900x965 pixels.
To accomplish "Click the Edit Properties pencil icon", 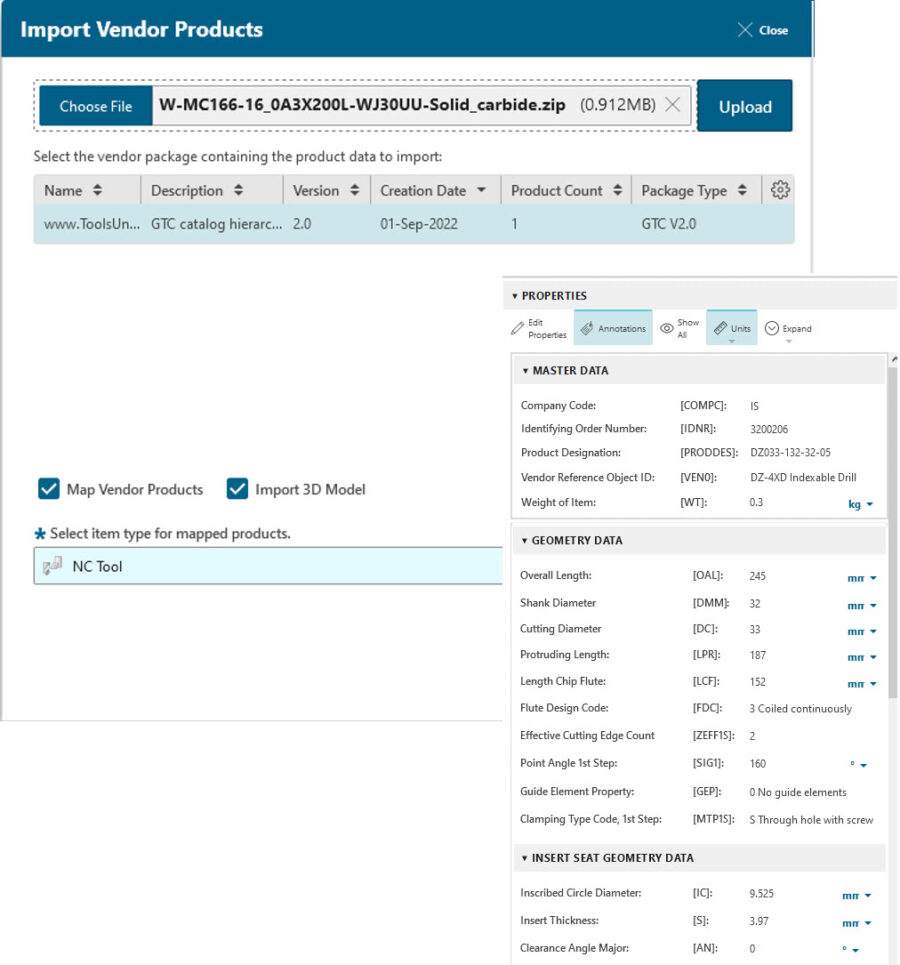I will (517, 328).
